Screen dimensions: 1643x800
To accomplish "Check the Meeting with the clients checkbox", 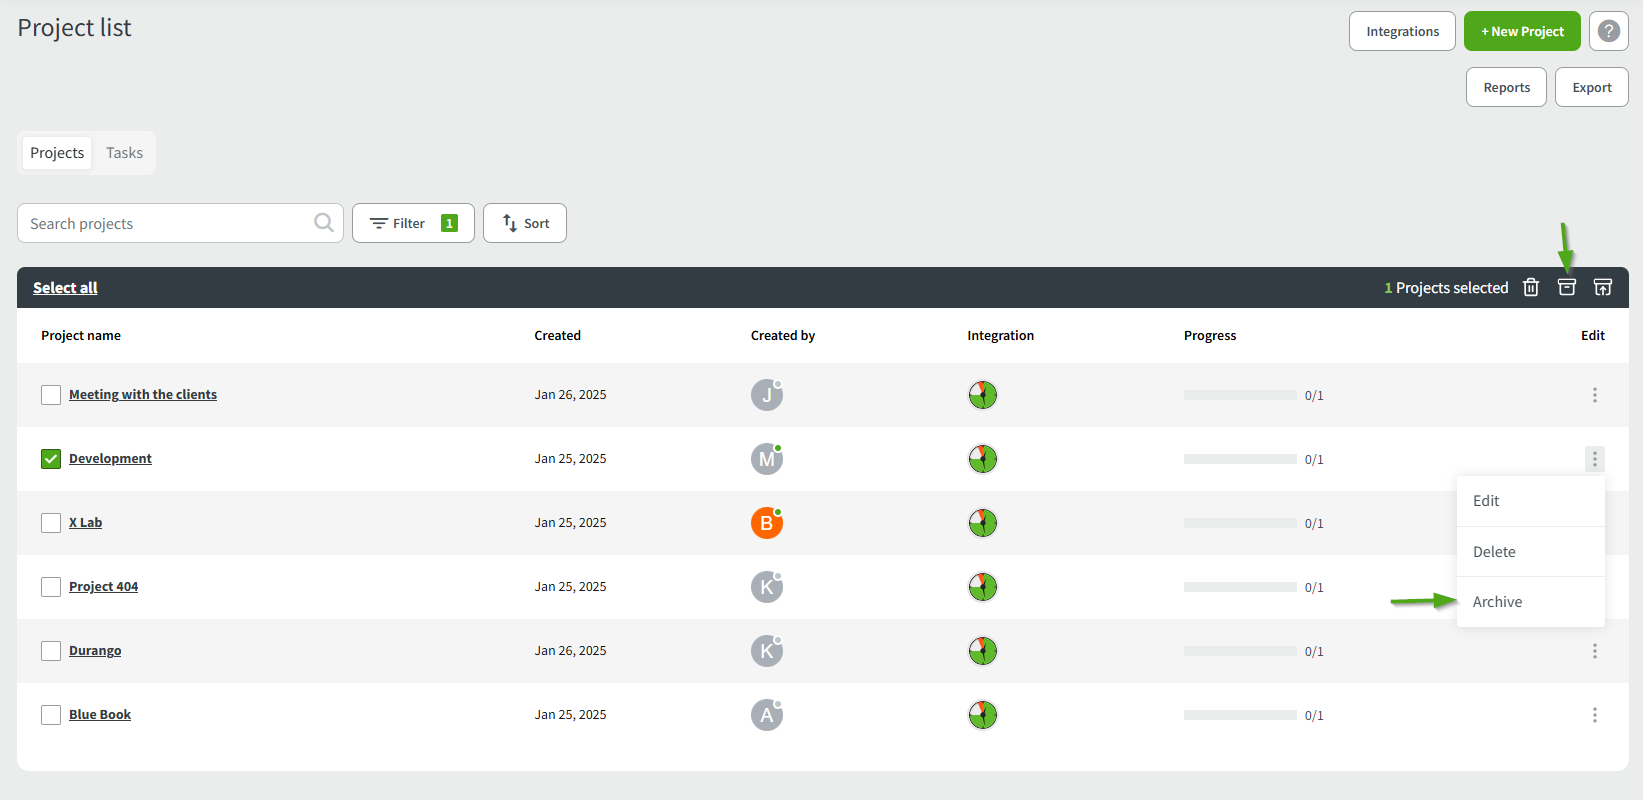I will point(51,395).
